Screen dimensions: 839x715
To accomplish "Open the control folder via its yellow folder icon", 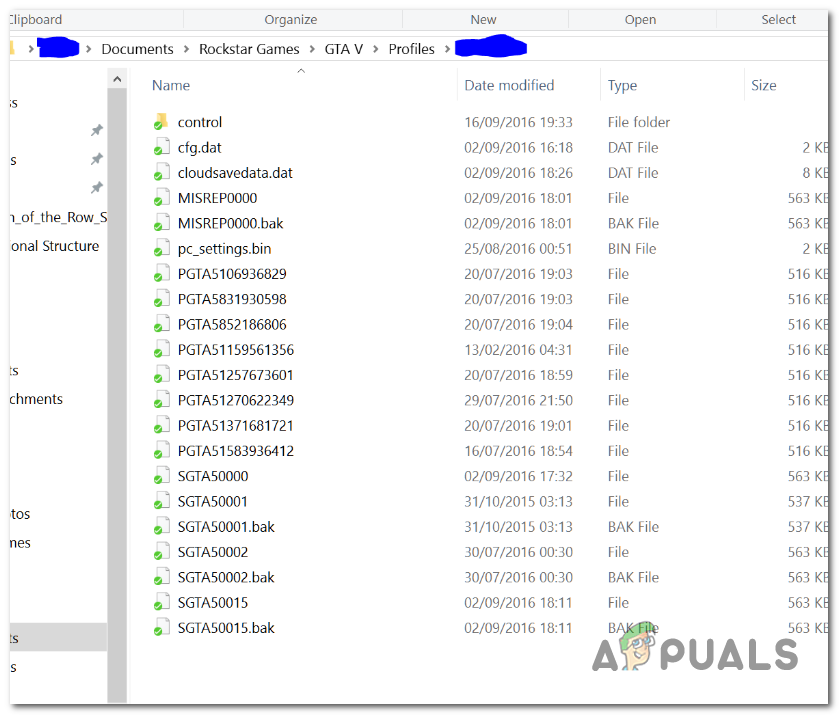I will coord(162,121).
